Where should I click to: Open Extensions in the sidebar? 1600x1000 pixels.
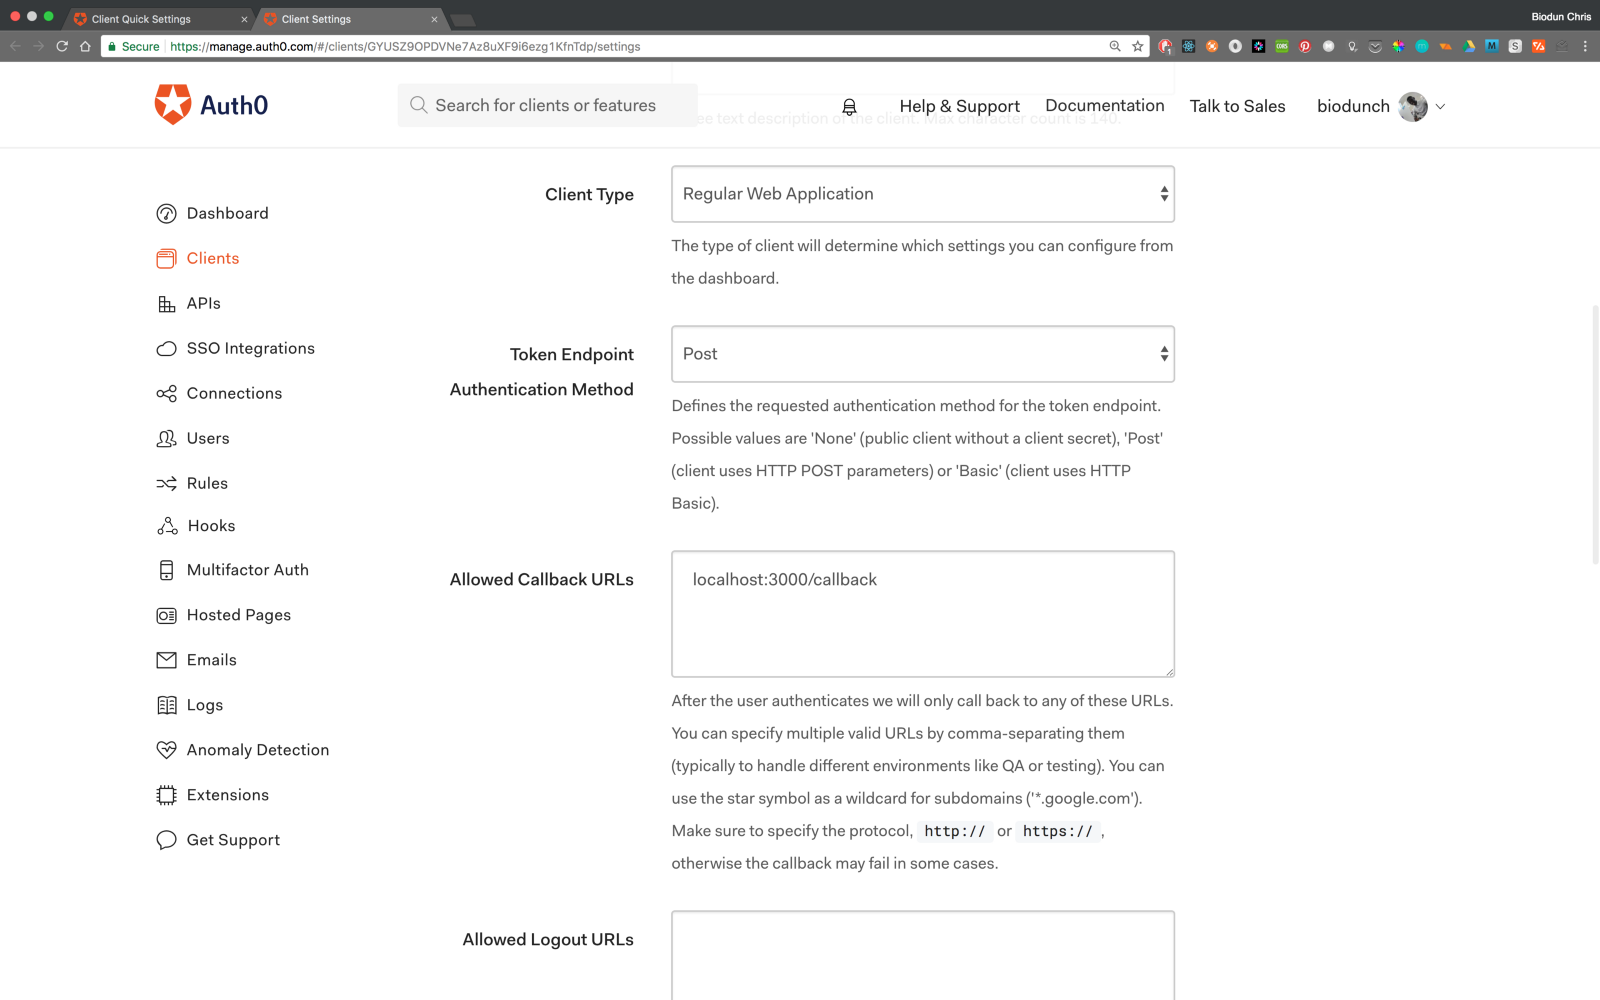click(x=213, y=795)
